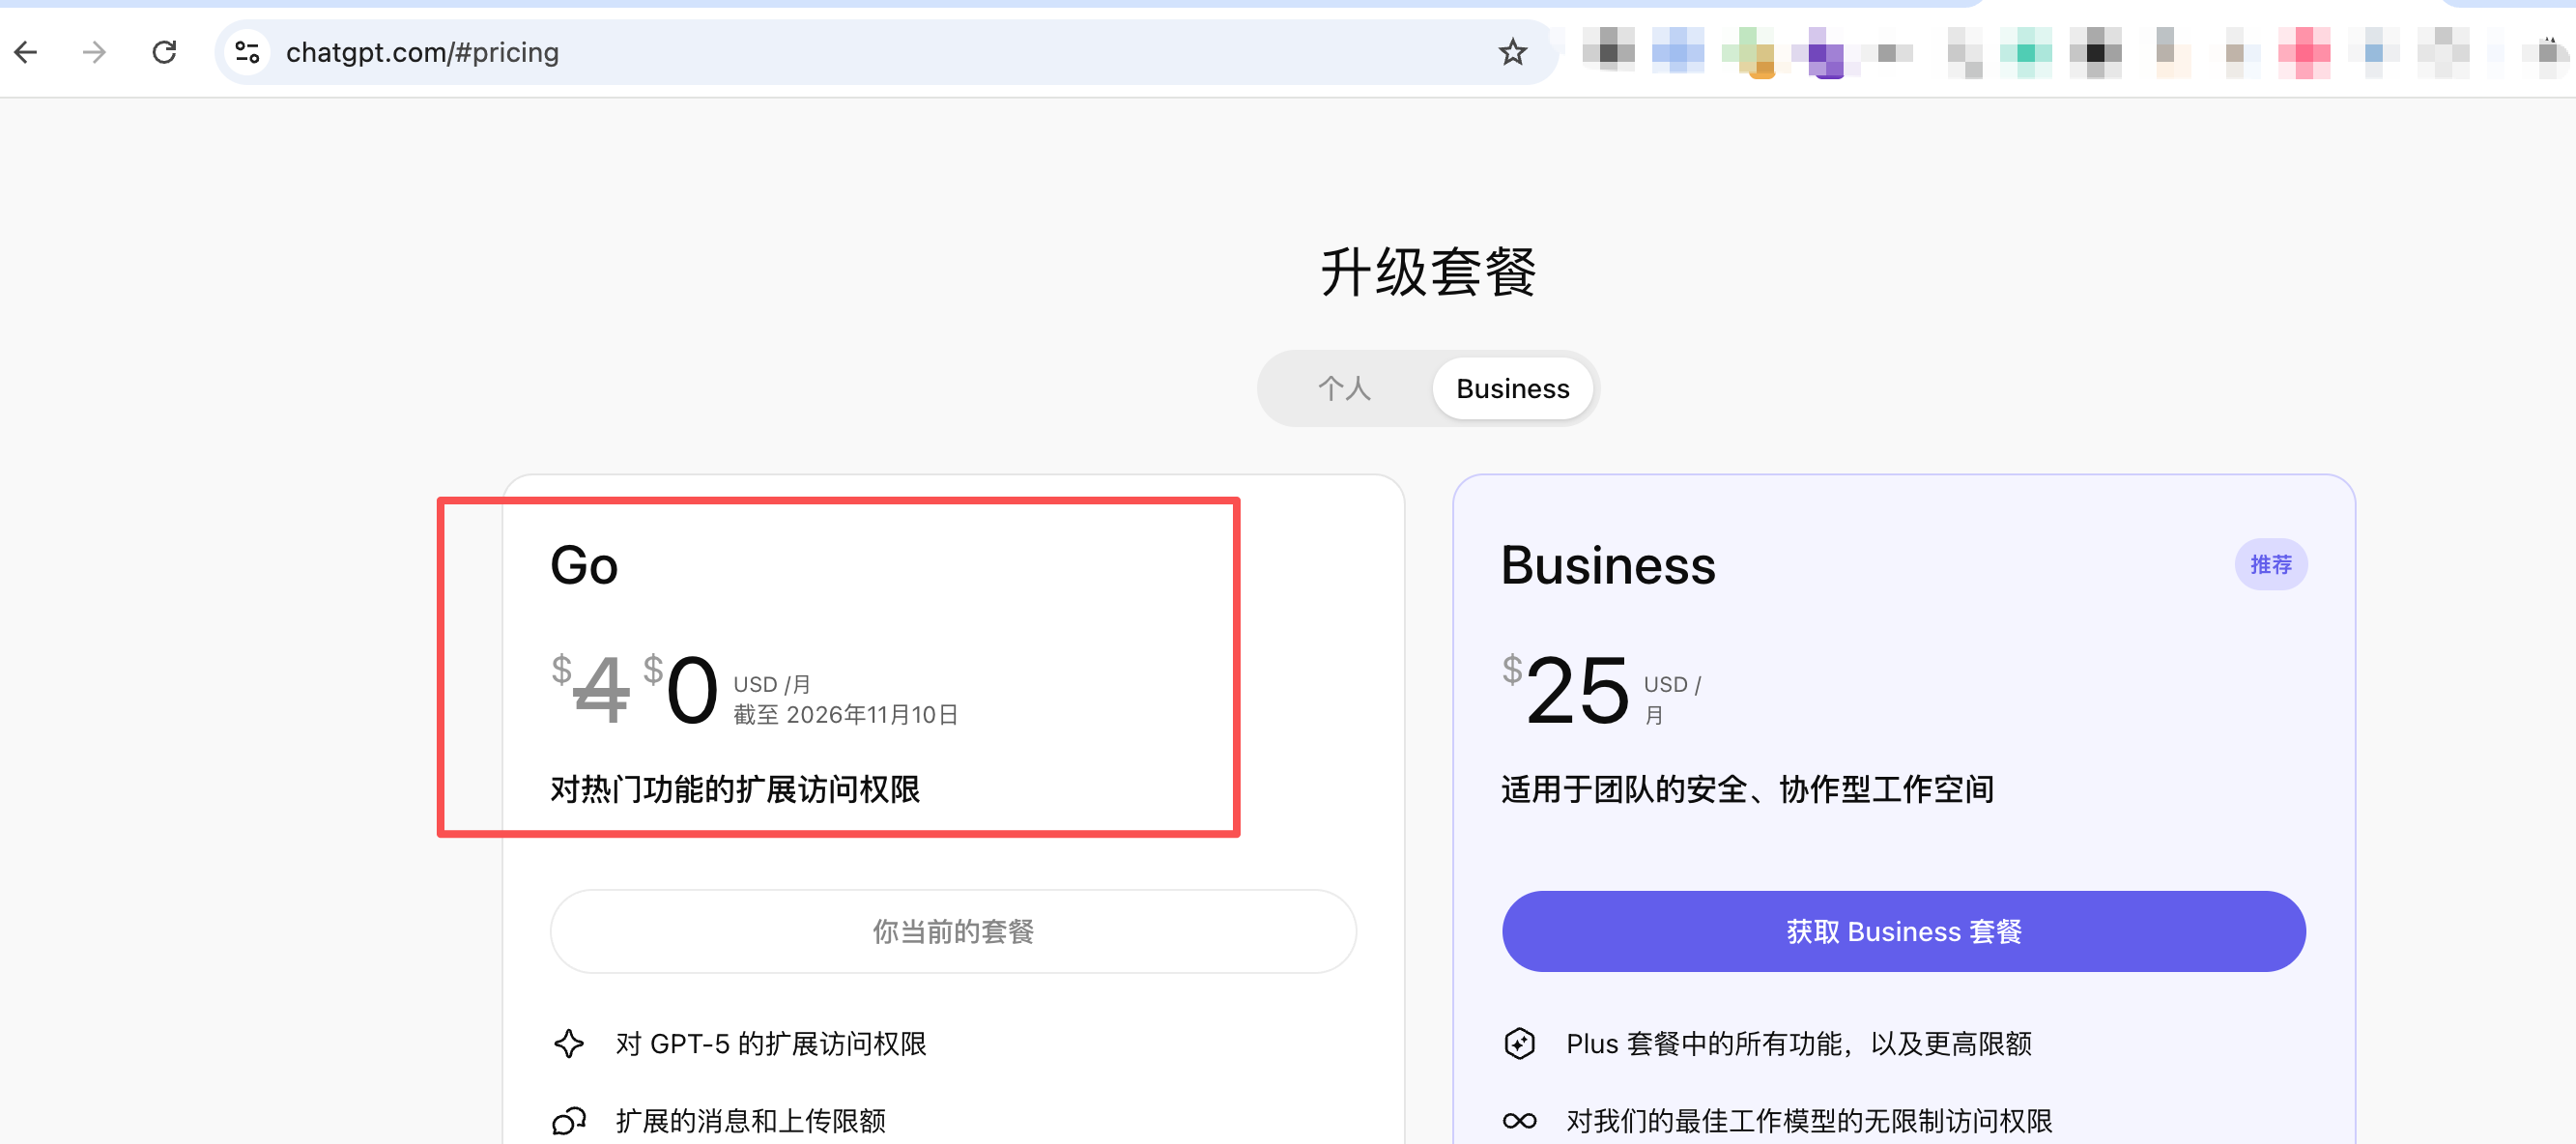Click the browser back arrow
The height and width of the screenshot is (1144, 2576).
(27, 52)
